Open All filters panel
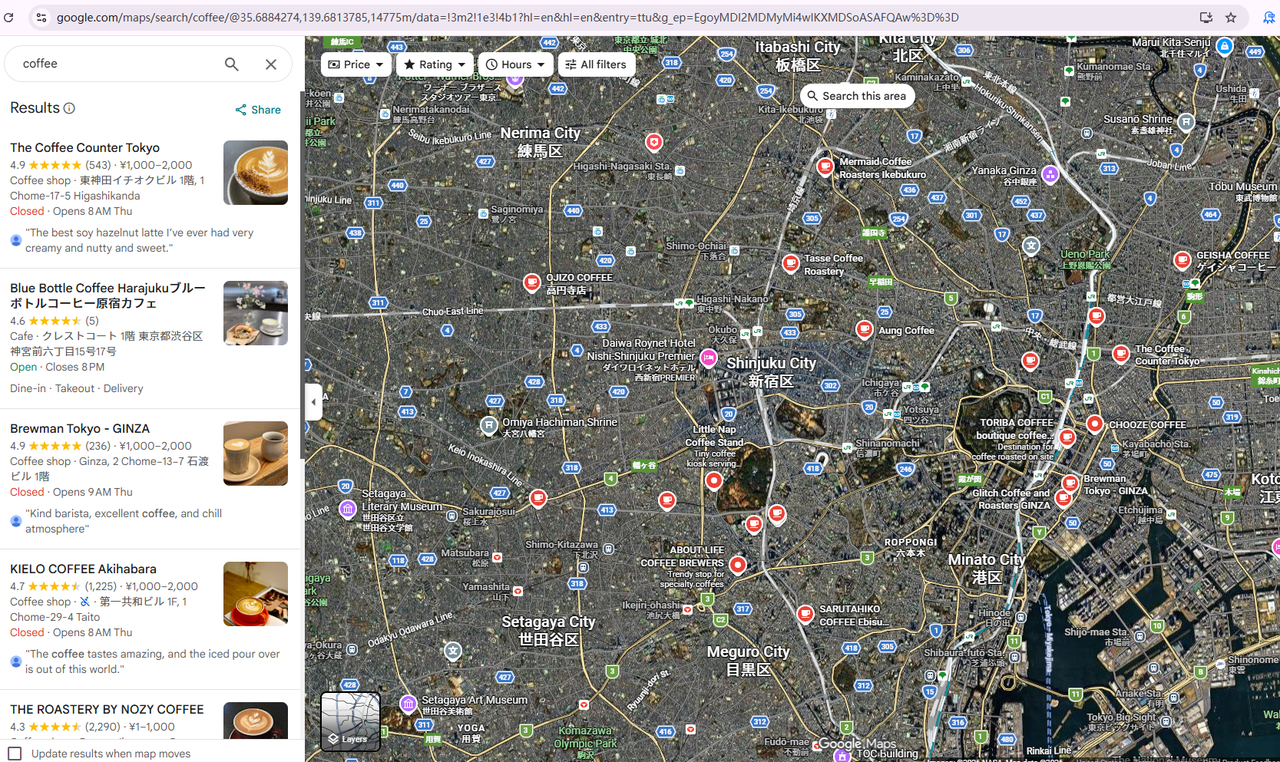This screenshot has height=762, width=1280. click(596, 64)
